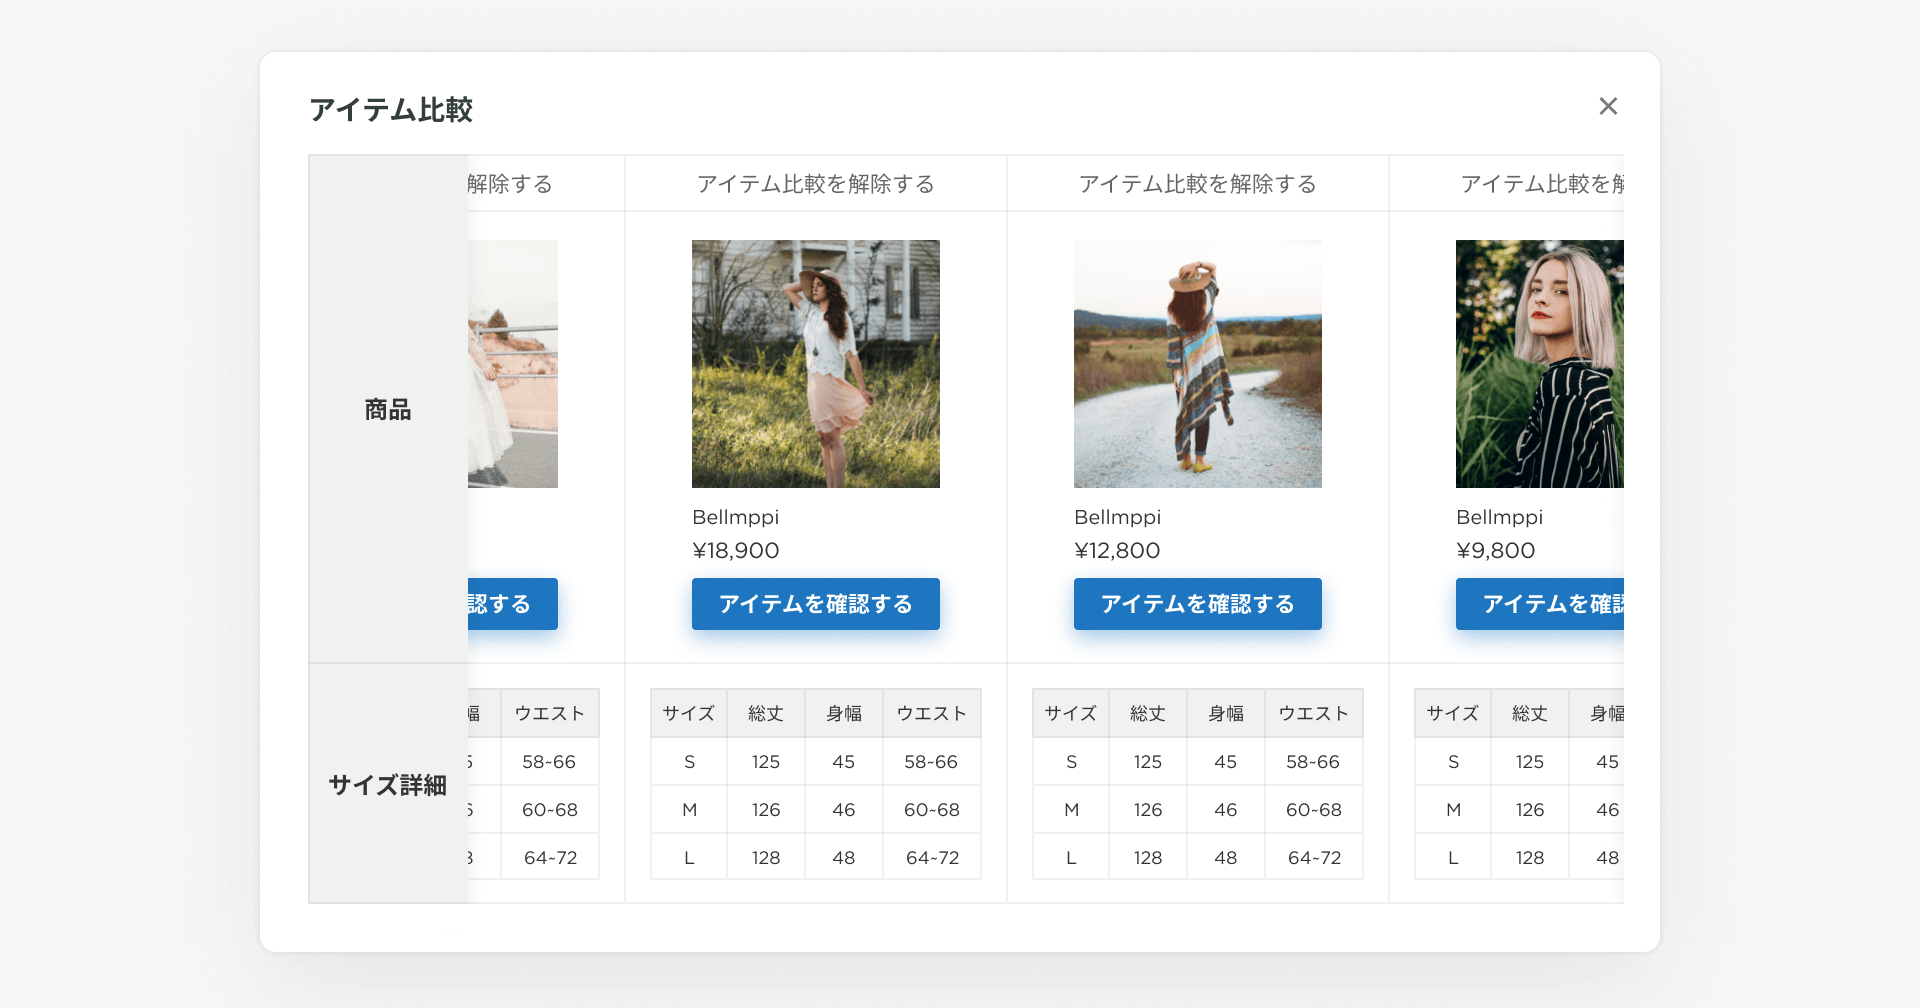This screenshot has height=1008, width=1920.
Task: Click the M size cell in ¥18,900 item's table
Action: [689, 810]
